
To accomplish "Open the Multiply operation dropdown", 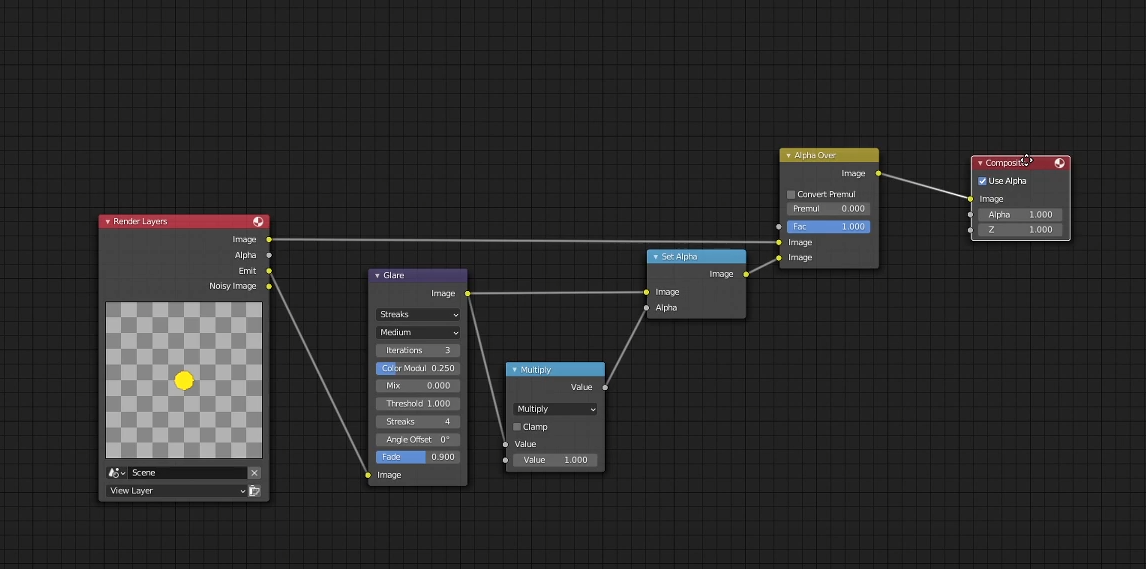I will tap(555, 409).
